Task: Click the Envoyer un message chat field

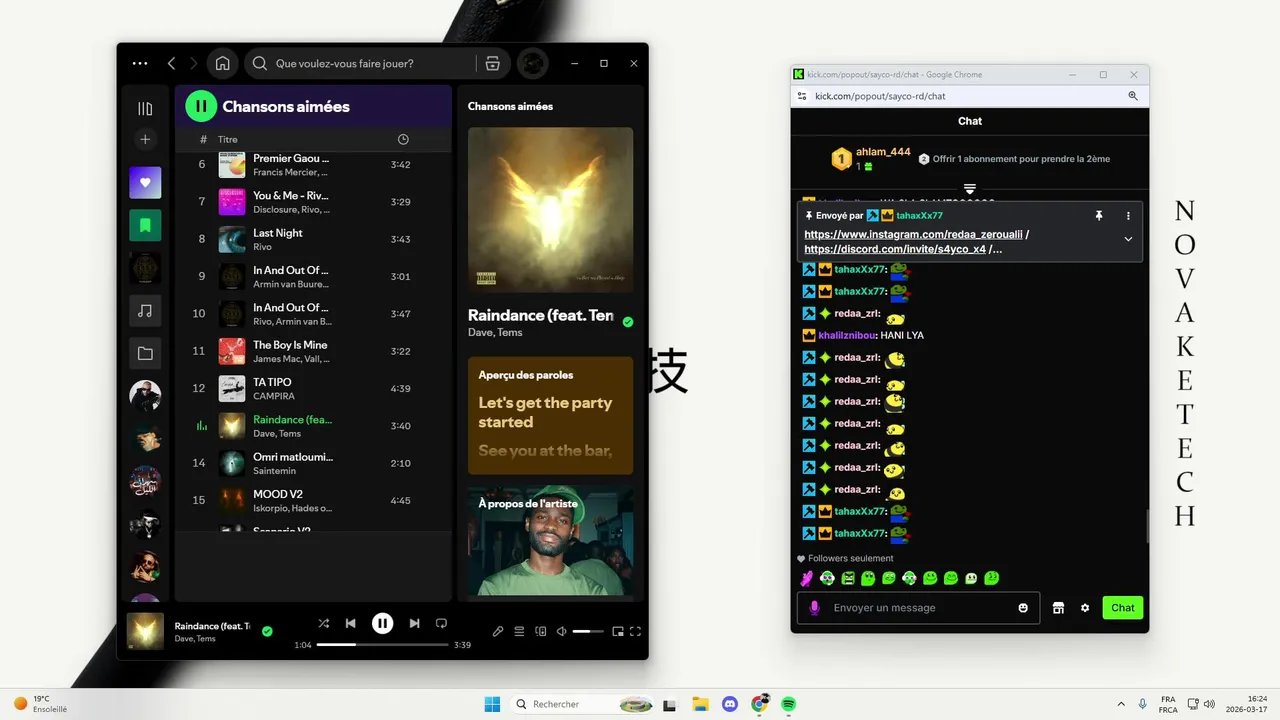Action: pos(918,608)
